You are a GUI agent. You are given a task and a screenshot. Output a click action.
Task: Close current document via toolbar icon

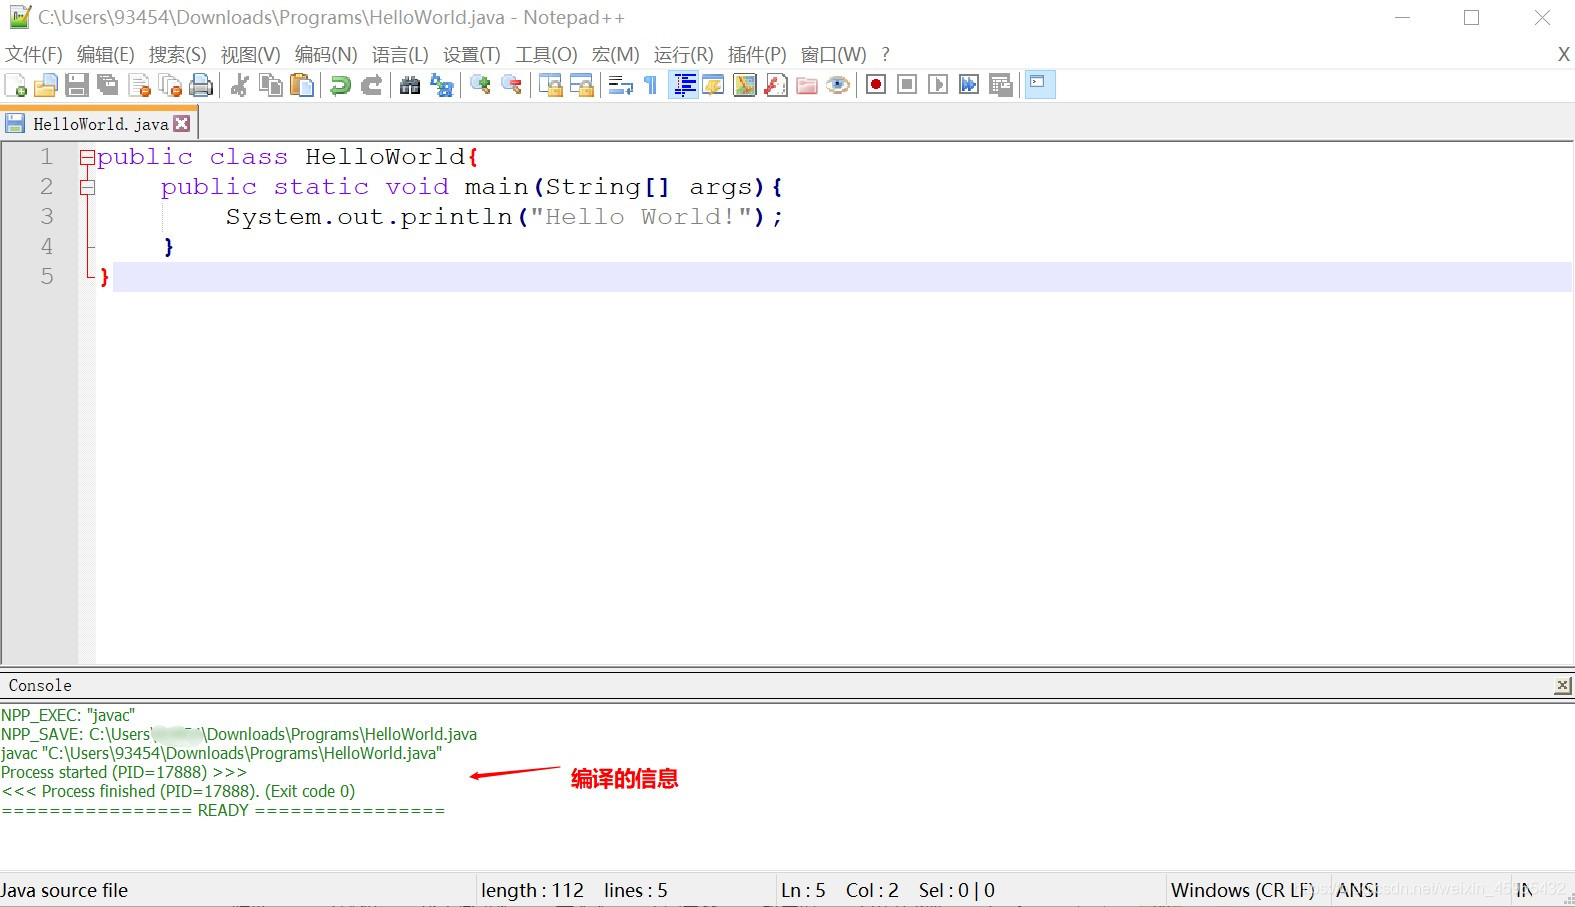[139, 85]
